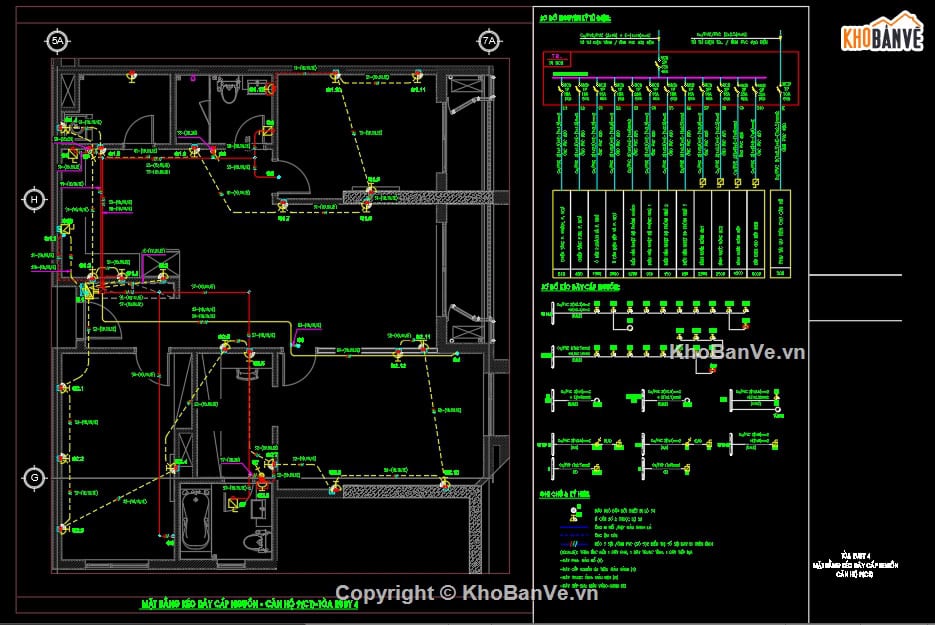Select the title block text at the lower right
This screenshot has width=935, height=625.
click(855, 565)
